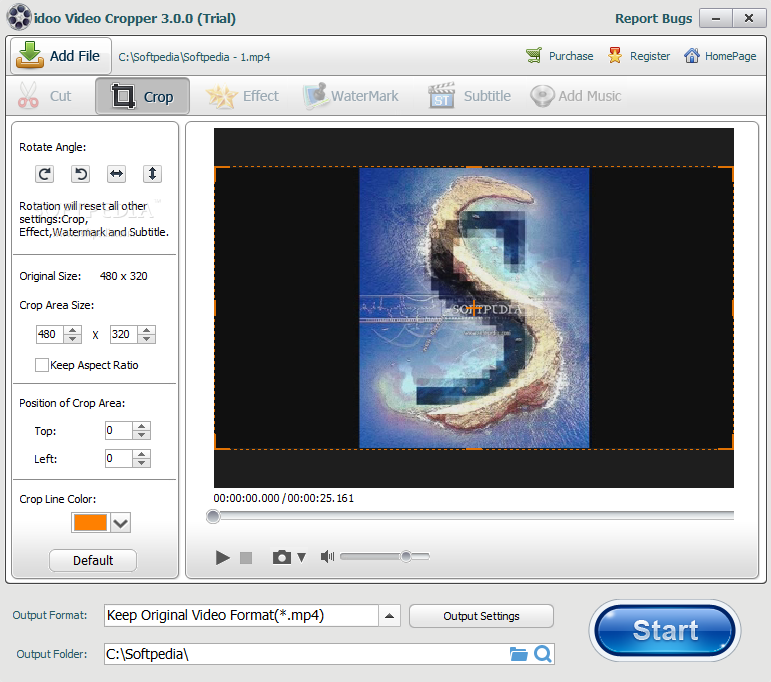Screen dimensions: 771x682
Task: Decrease crop area width with down arrow
Action: (x=73, y=339)
